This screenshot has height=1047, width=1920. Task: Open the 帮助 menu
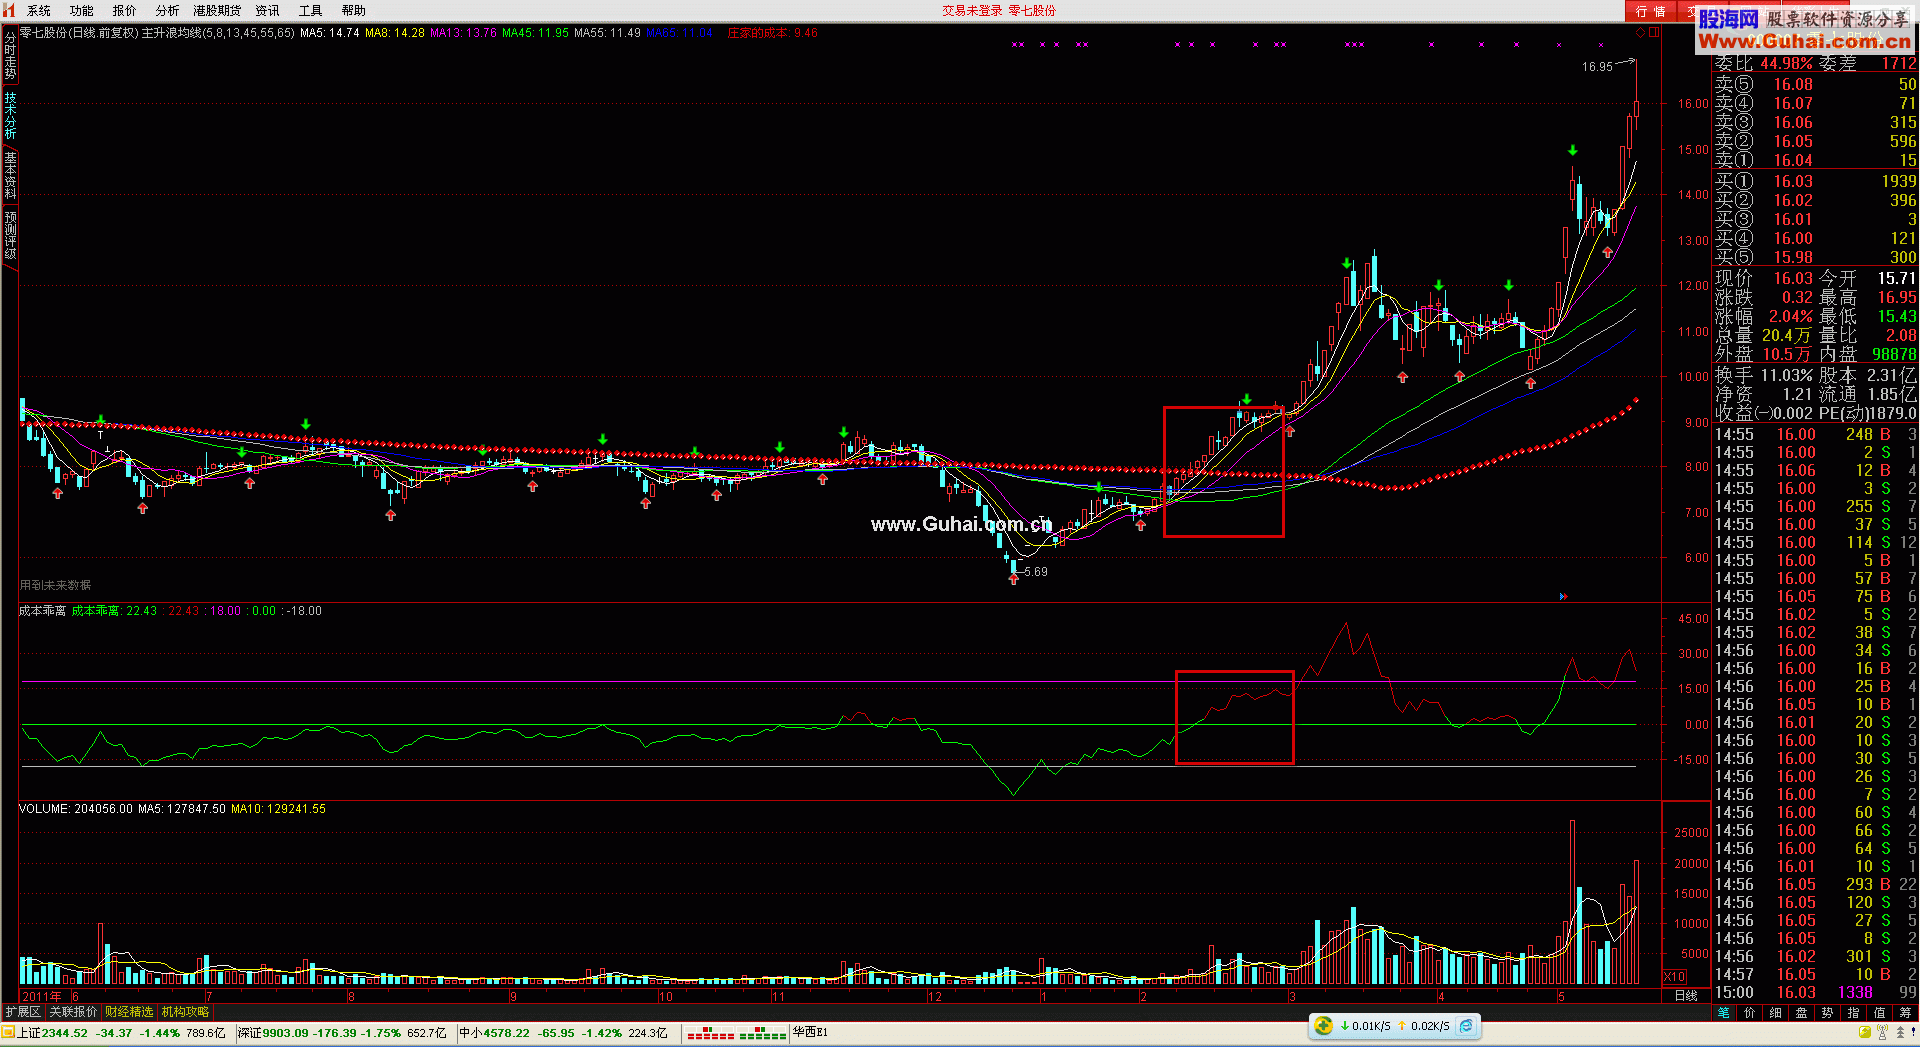tap(354, 10)
